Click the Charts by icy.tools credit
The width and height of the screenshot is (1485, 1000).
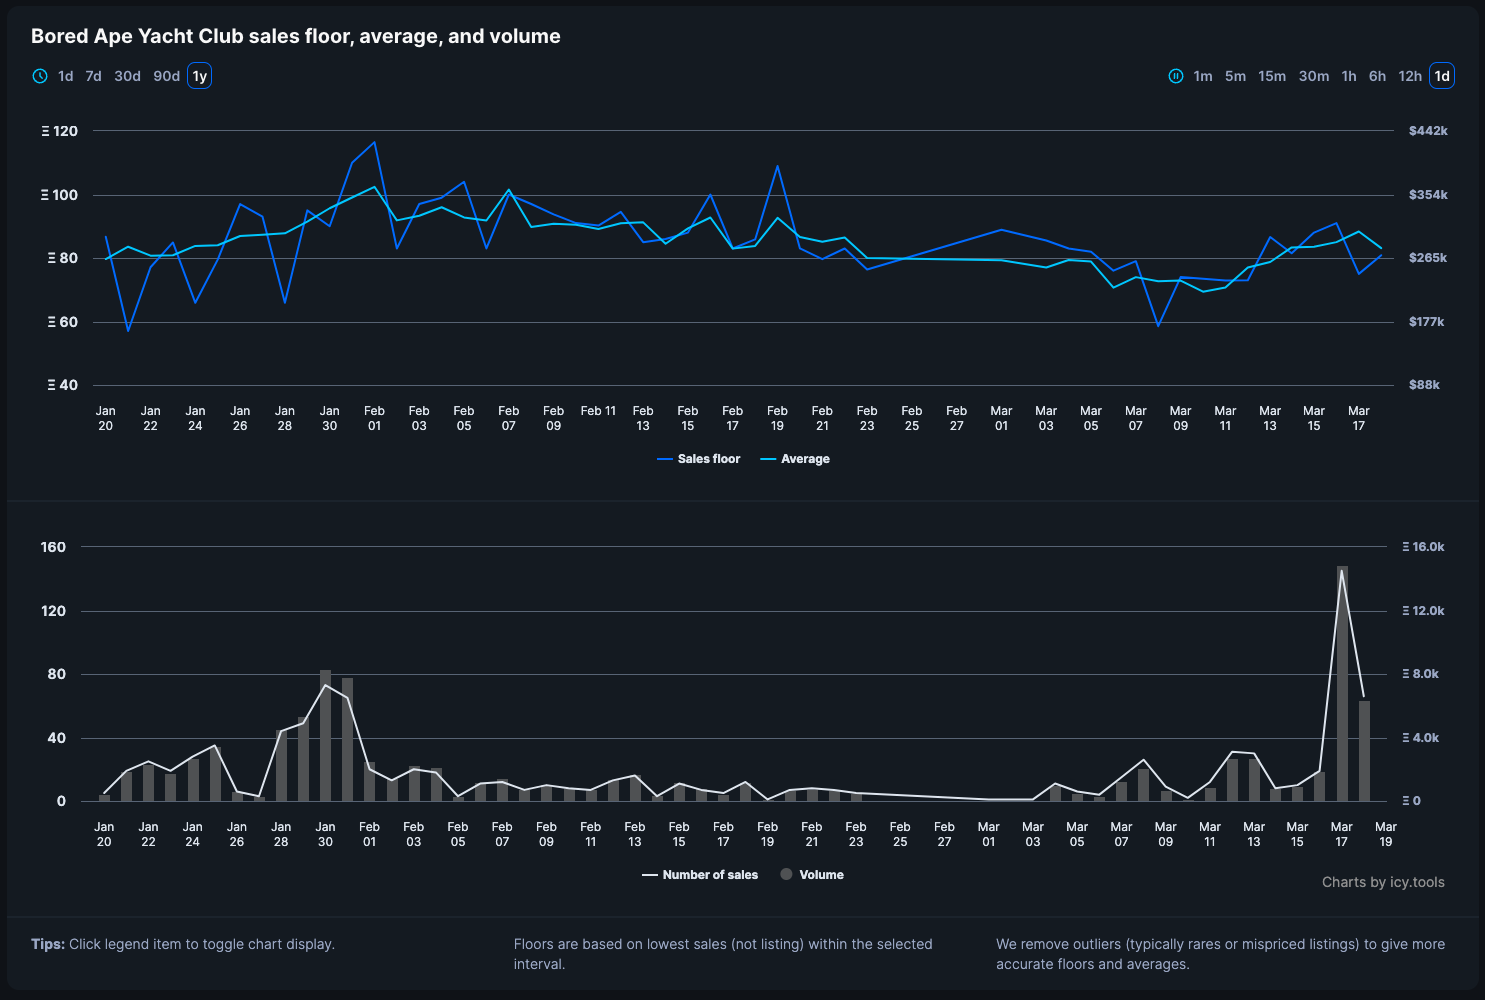coord(1383,882)
